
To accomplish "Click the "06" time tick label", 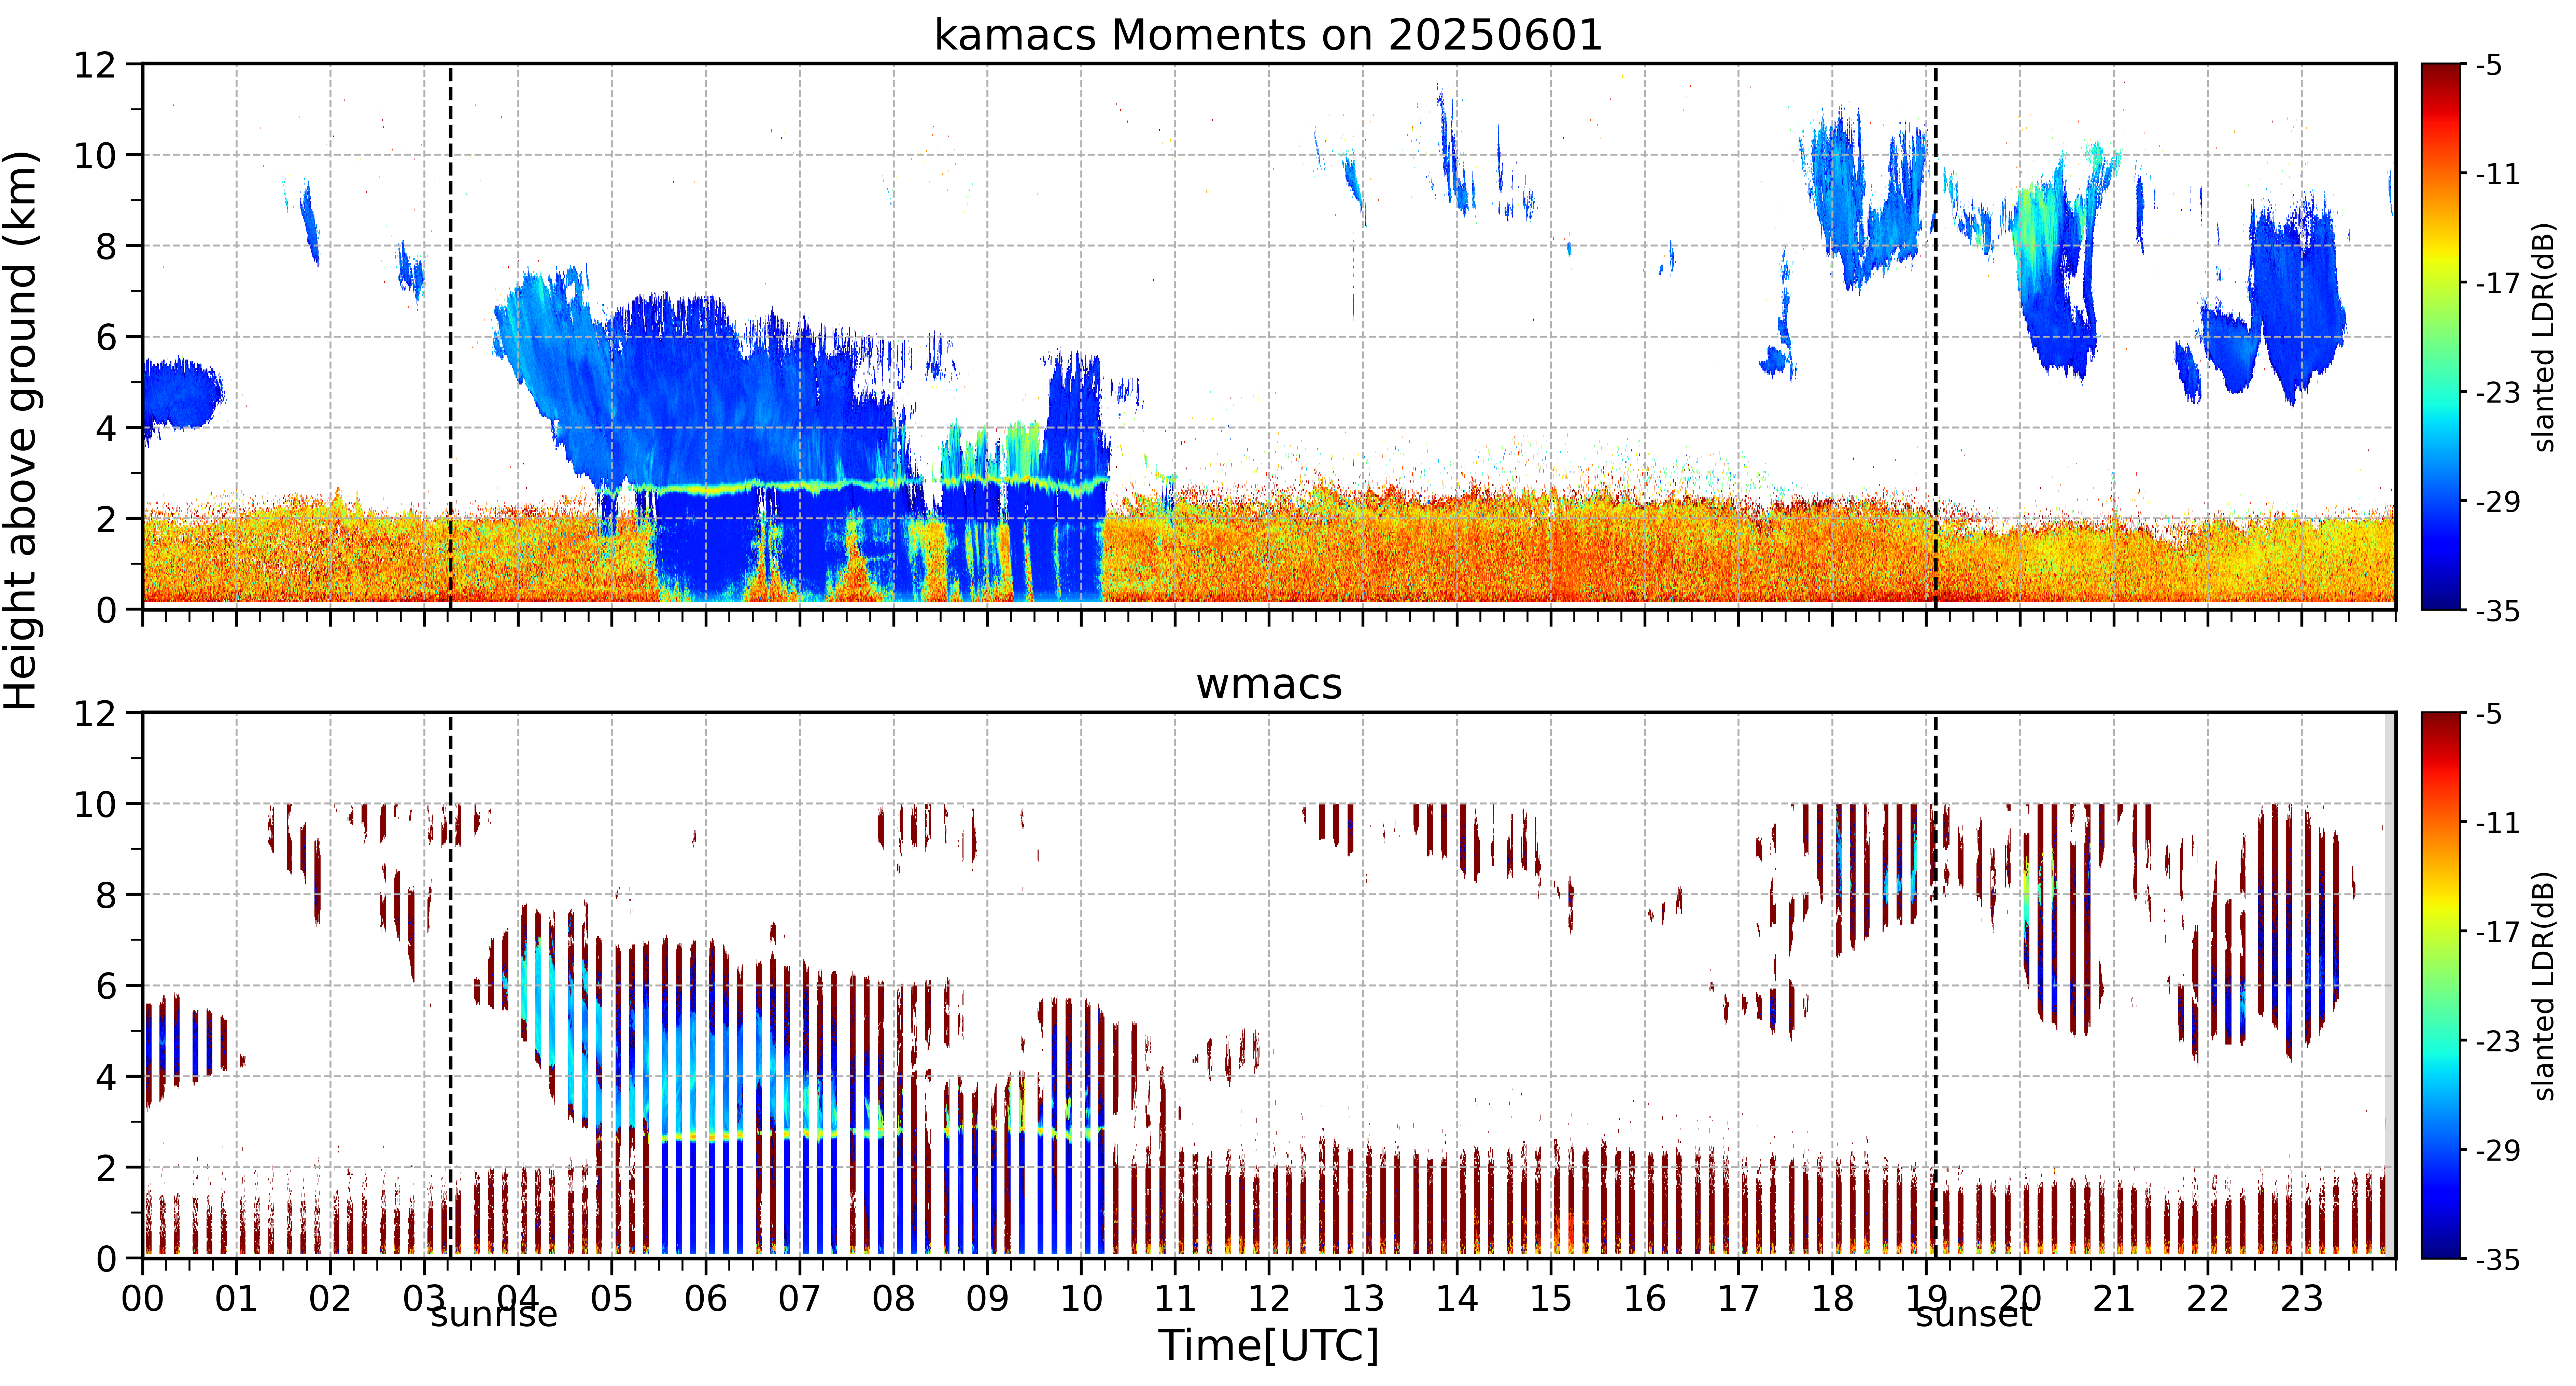I will [706, 1299].
